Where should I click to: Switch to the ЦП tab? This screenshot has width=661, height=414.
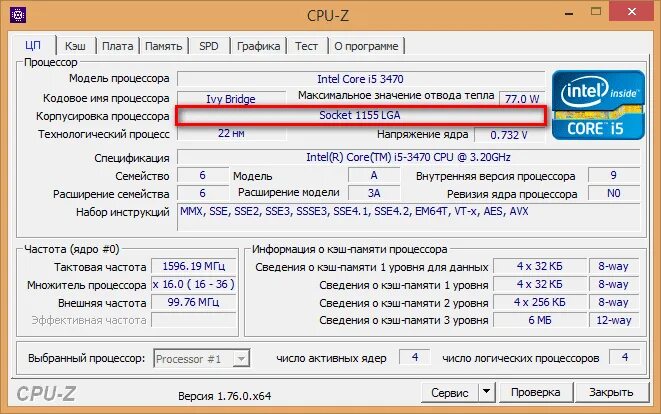pos(33,46)
